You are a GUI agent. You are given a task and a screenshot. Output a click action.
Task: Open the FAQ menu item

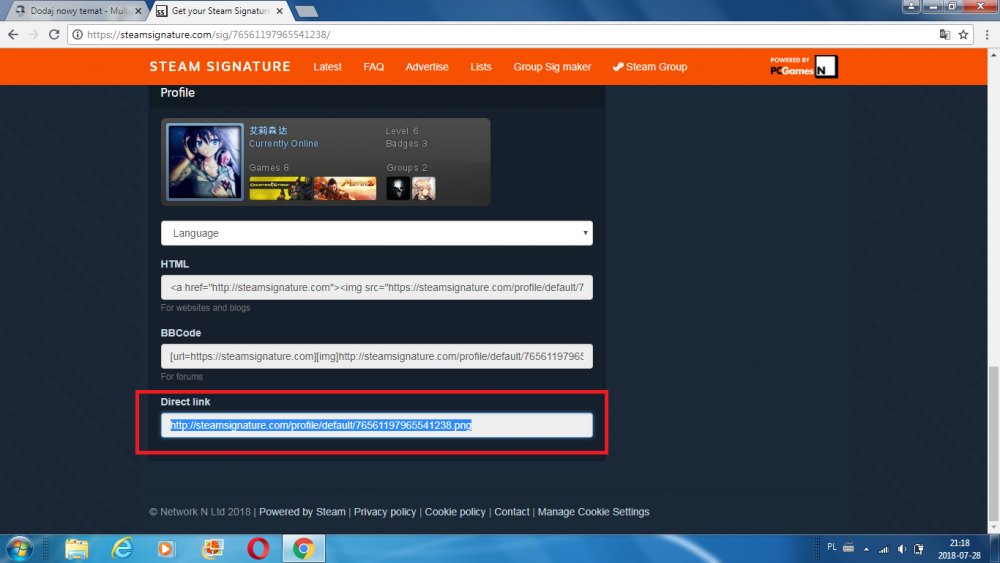pos(373,67)
